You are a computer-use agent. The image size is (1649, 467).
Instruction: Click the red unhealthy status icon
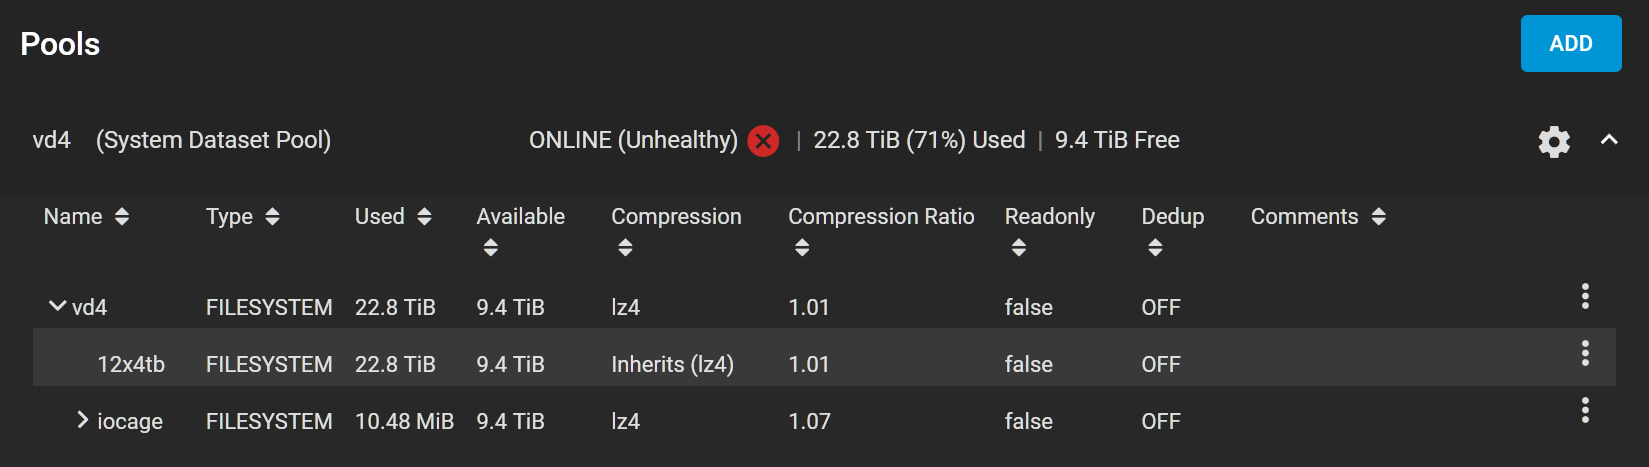[x=764, y=141]
